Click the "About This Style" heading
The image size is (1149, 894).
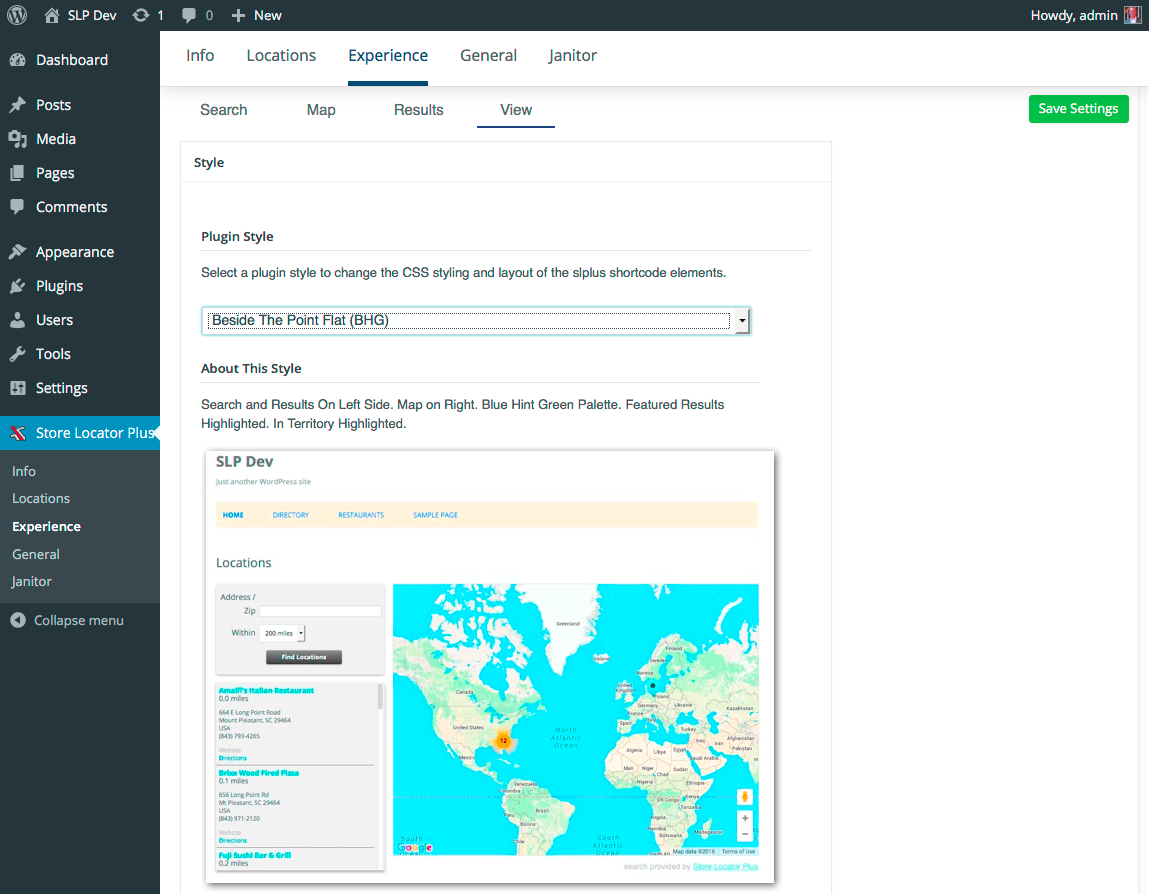[x=251, y=369]
